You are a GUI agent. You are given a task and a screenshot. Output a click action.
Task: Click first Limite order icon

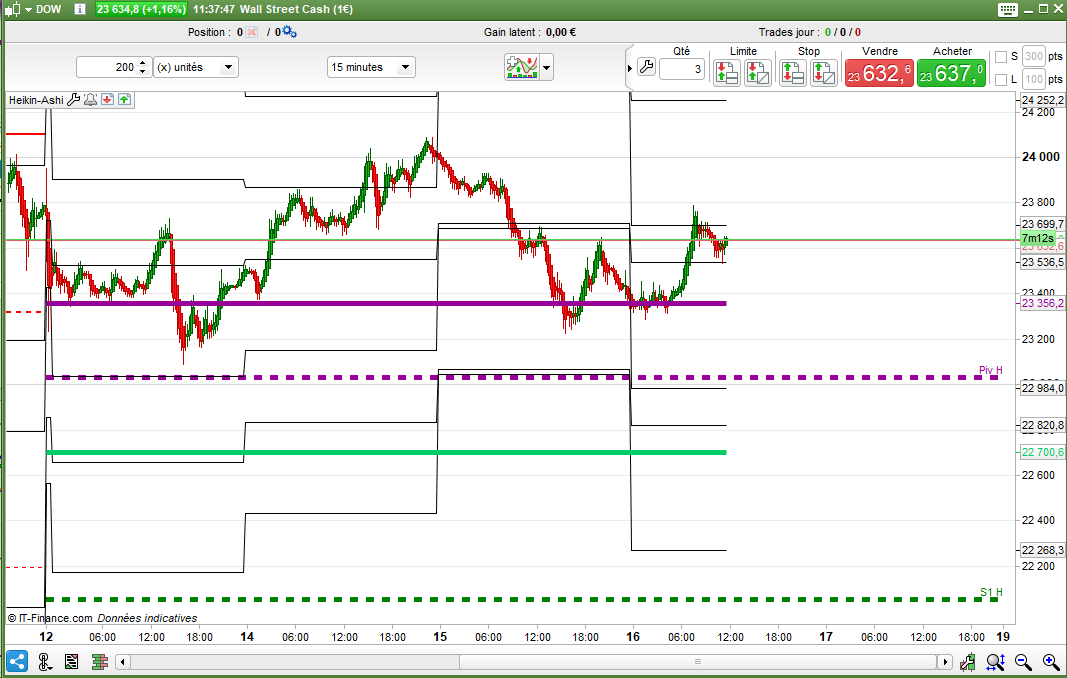click(x=727, y=72)
